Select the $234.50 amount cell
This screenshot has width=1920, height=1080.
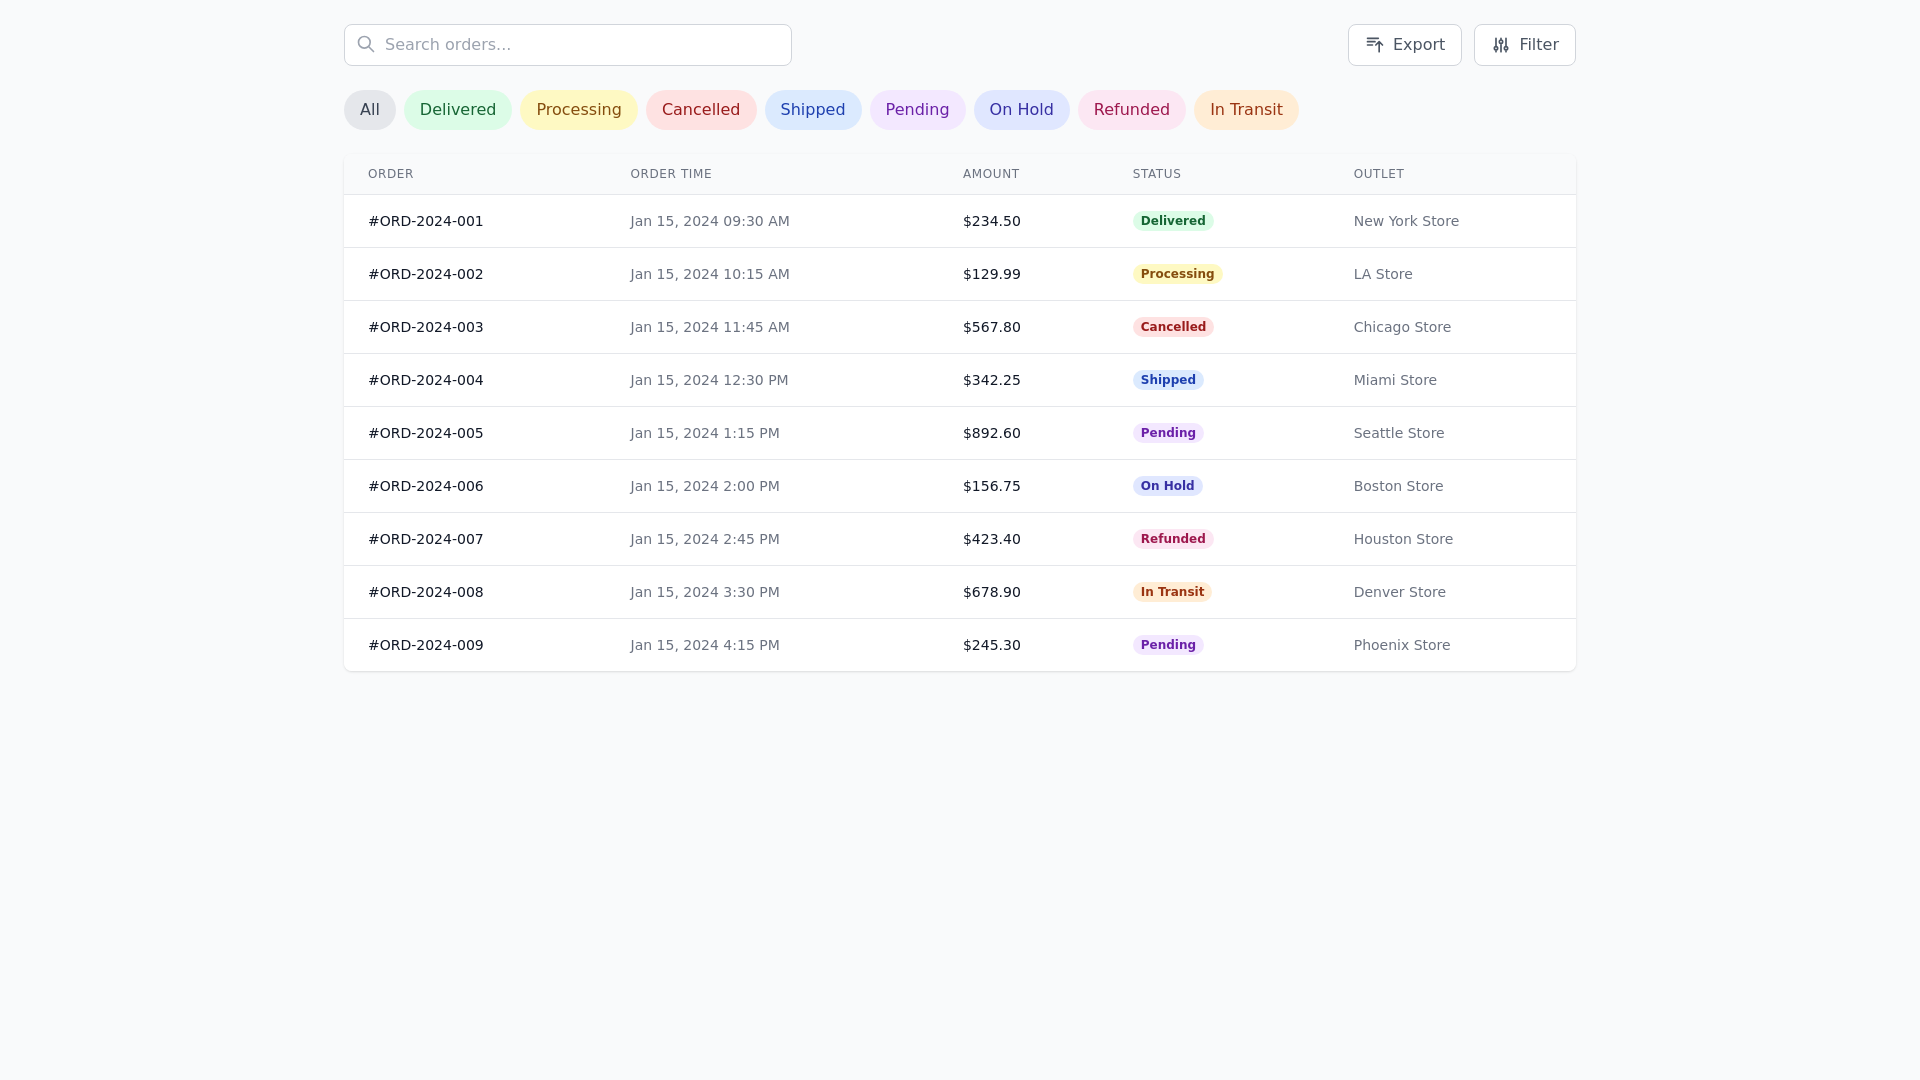point(992,221)
